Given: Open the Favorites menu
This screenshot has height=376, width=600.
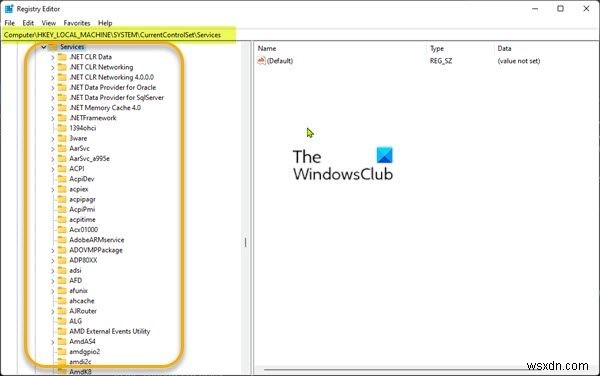Looking at the screenshot, I should tap(77, 23).
